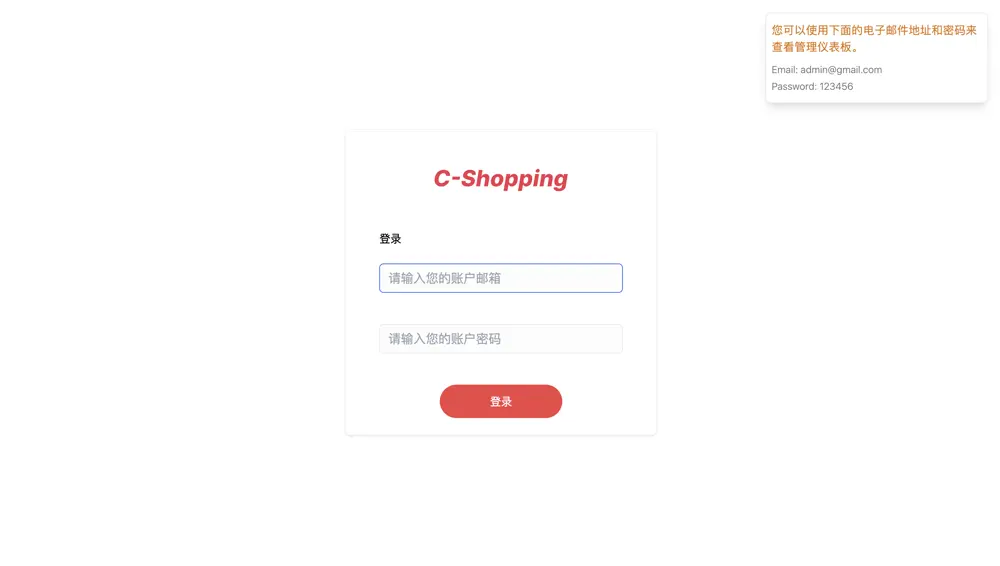Click the right end of the email field

[609, 278]
